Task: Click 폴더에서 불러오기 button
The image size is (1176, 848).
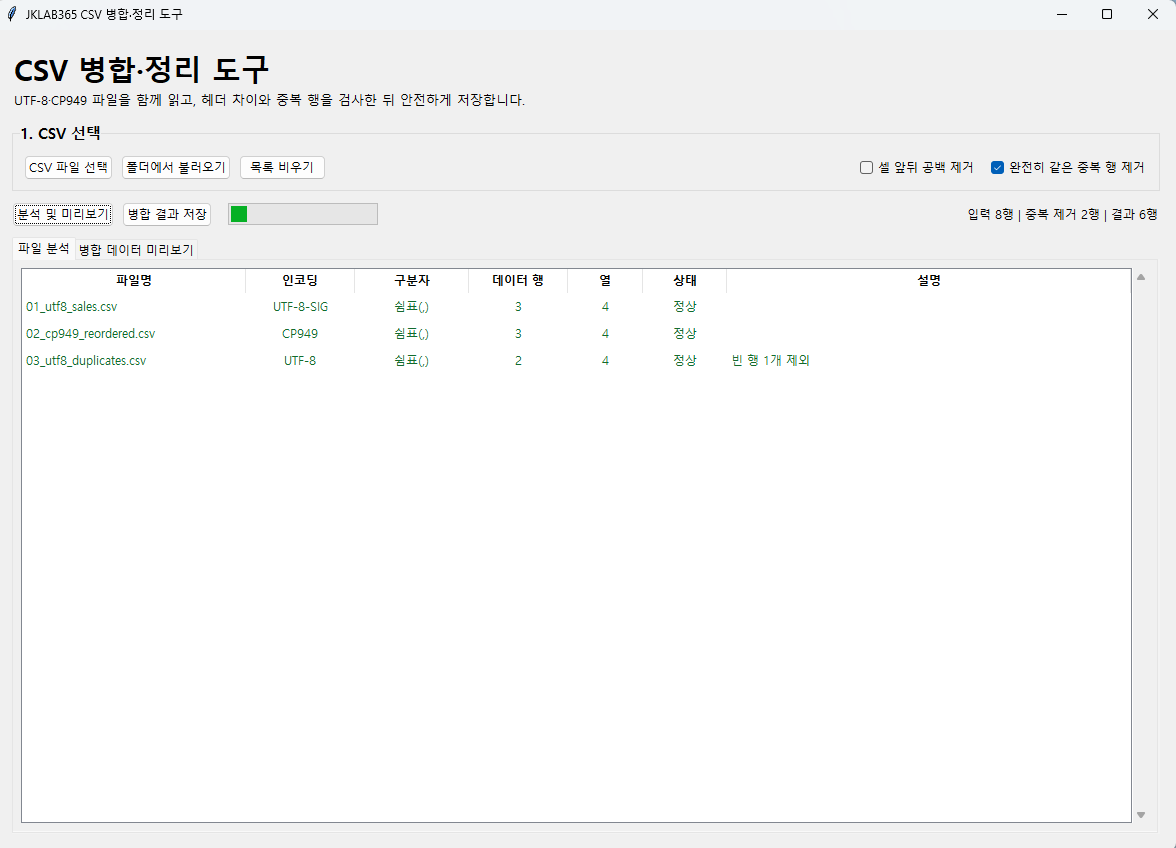Action: [x=176, y=167]
